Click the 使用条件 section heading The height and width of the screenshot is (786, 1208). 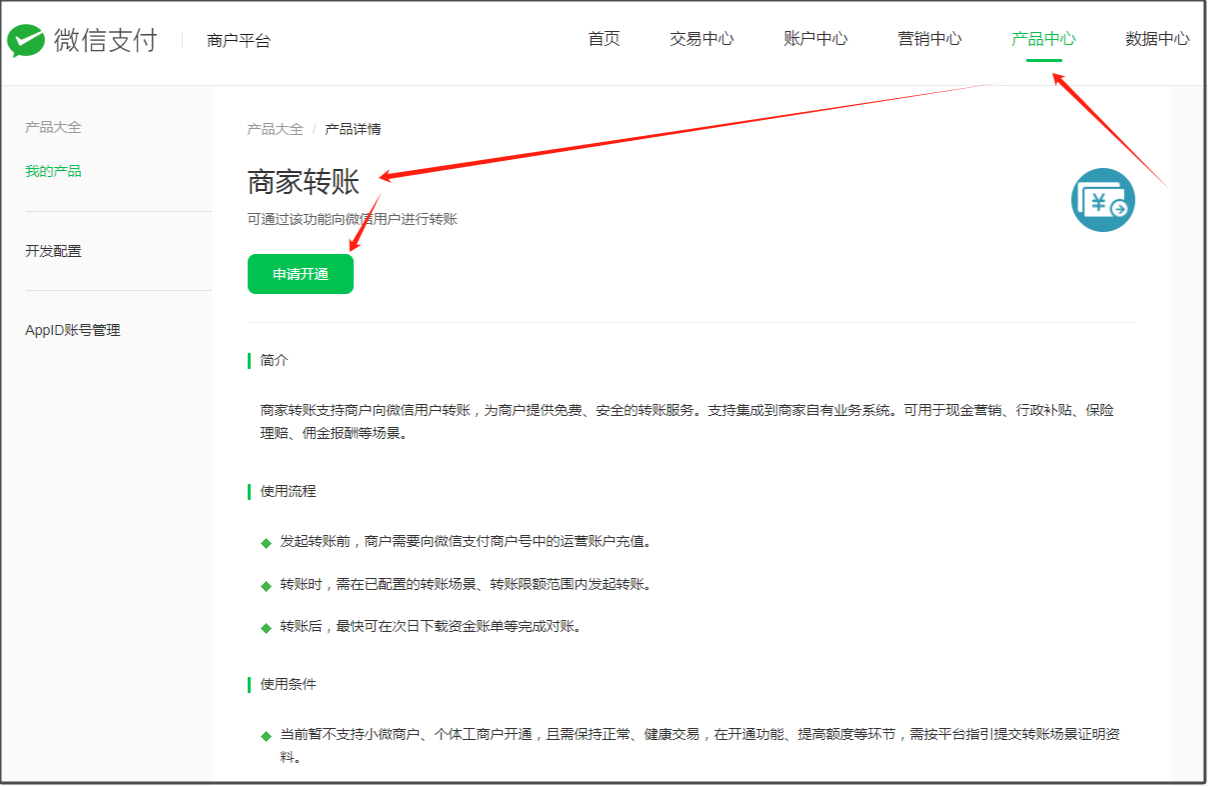tap(288, 684)
